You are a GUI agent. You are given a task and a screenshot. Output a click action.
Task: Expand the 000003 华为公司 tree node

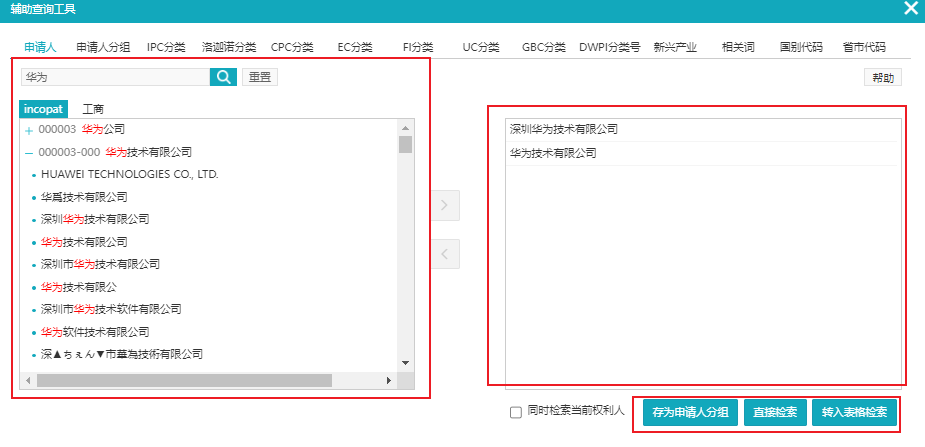(29, 130)
